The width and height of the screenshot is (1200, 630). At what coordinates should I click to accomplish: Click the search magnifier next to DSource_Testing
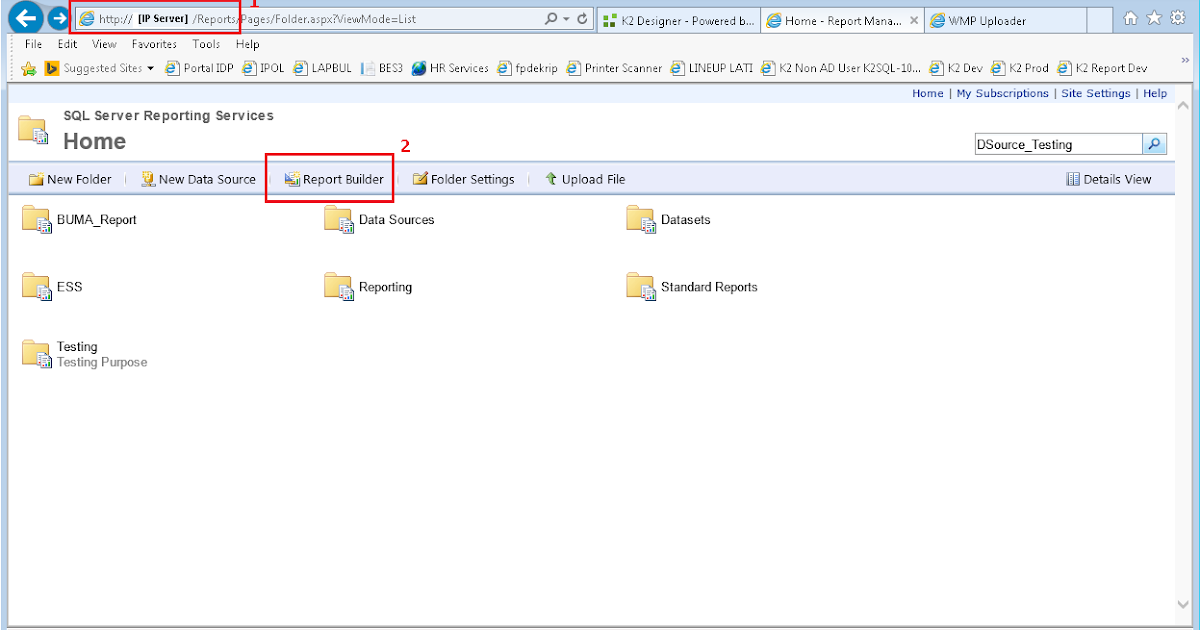[x=1154, y=143]
